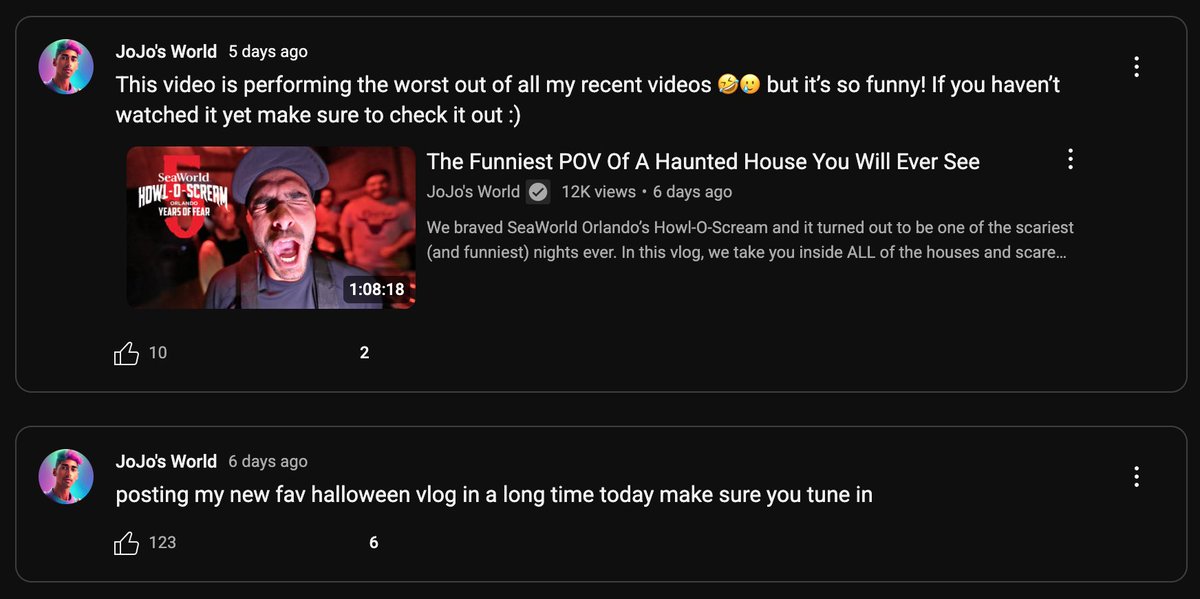This screenshot has width=1200, height=599.
Task: Open JoJo's World avatar on the second post
Action: [66, 476]
